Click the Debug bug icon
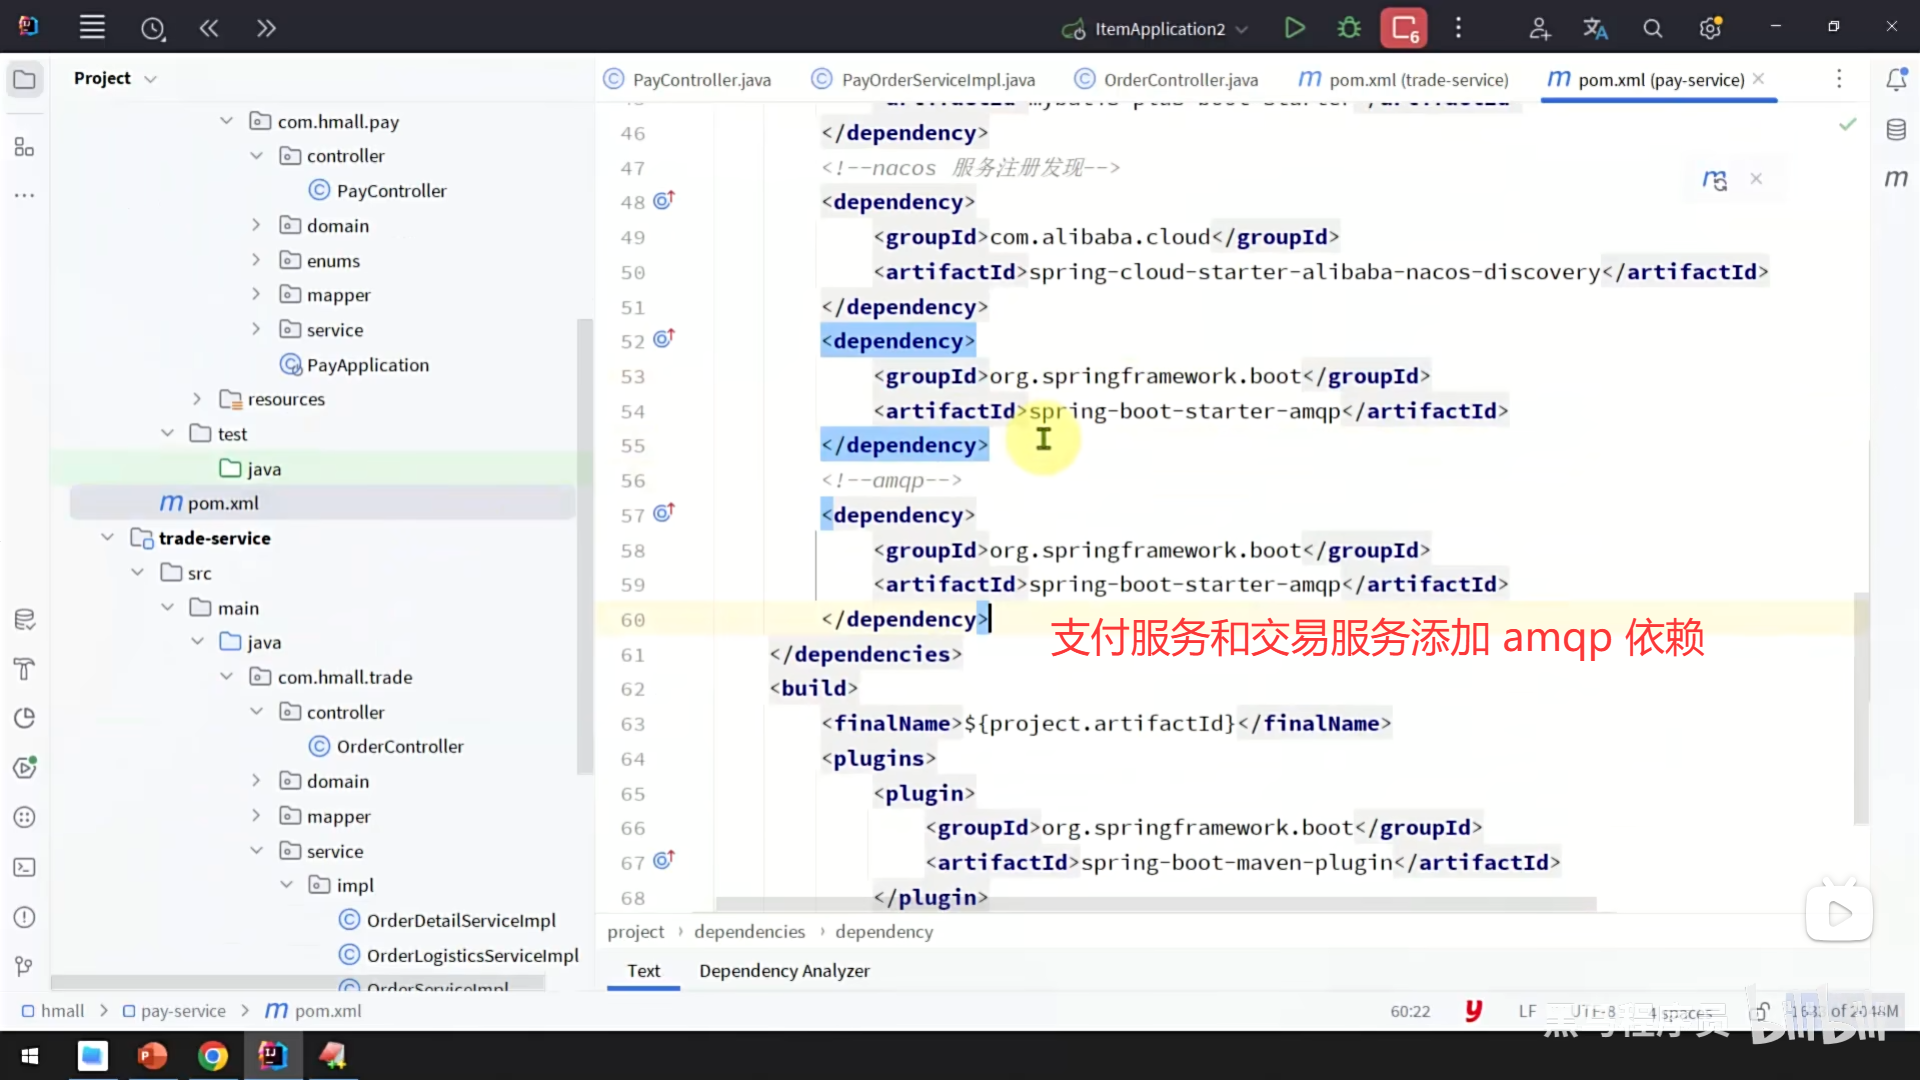1920x1080 pixels. 1349,28
